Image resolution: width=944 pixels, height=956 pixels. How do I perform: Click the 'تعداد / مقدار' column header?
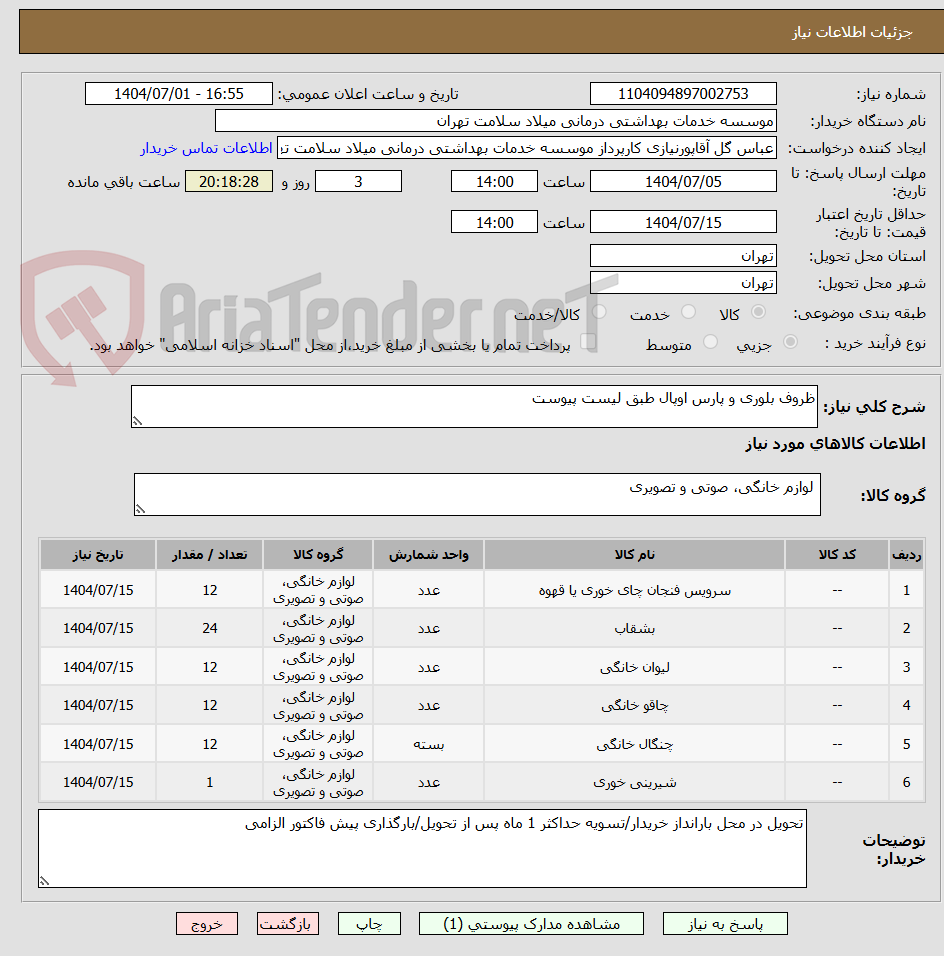[x=209, y=554]
